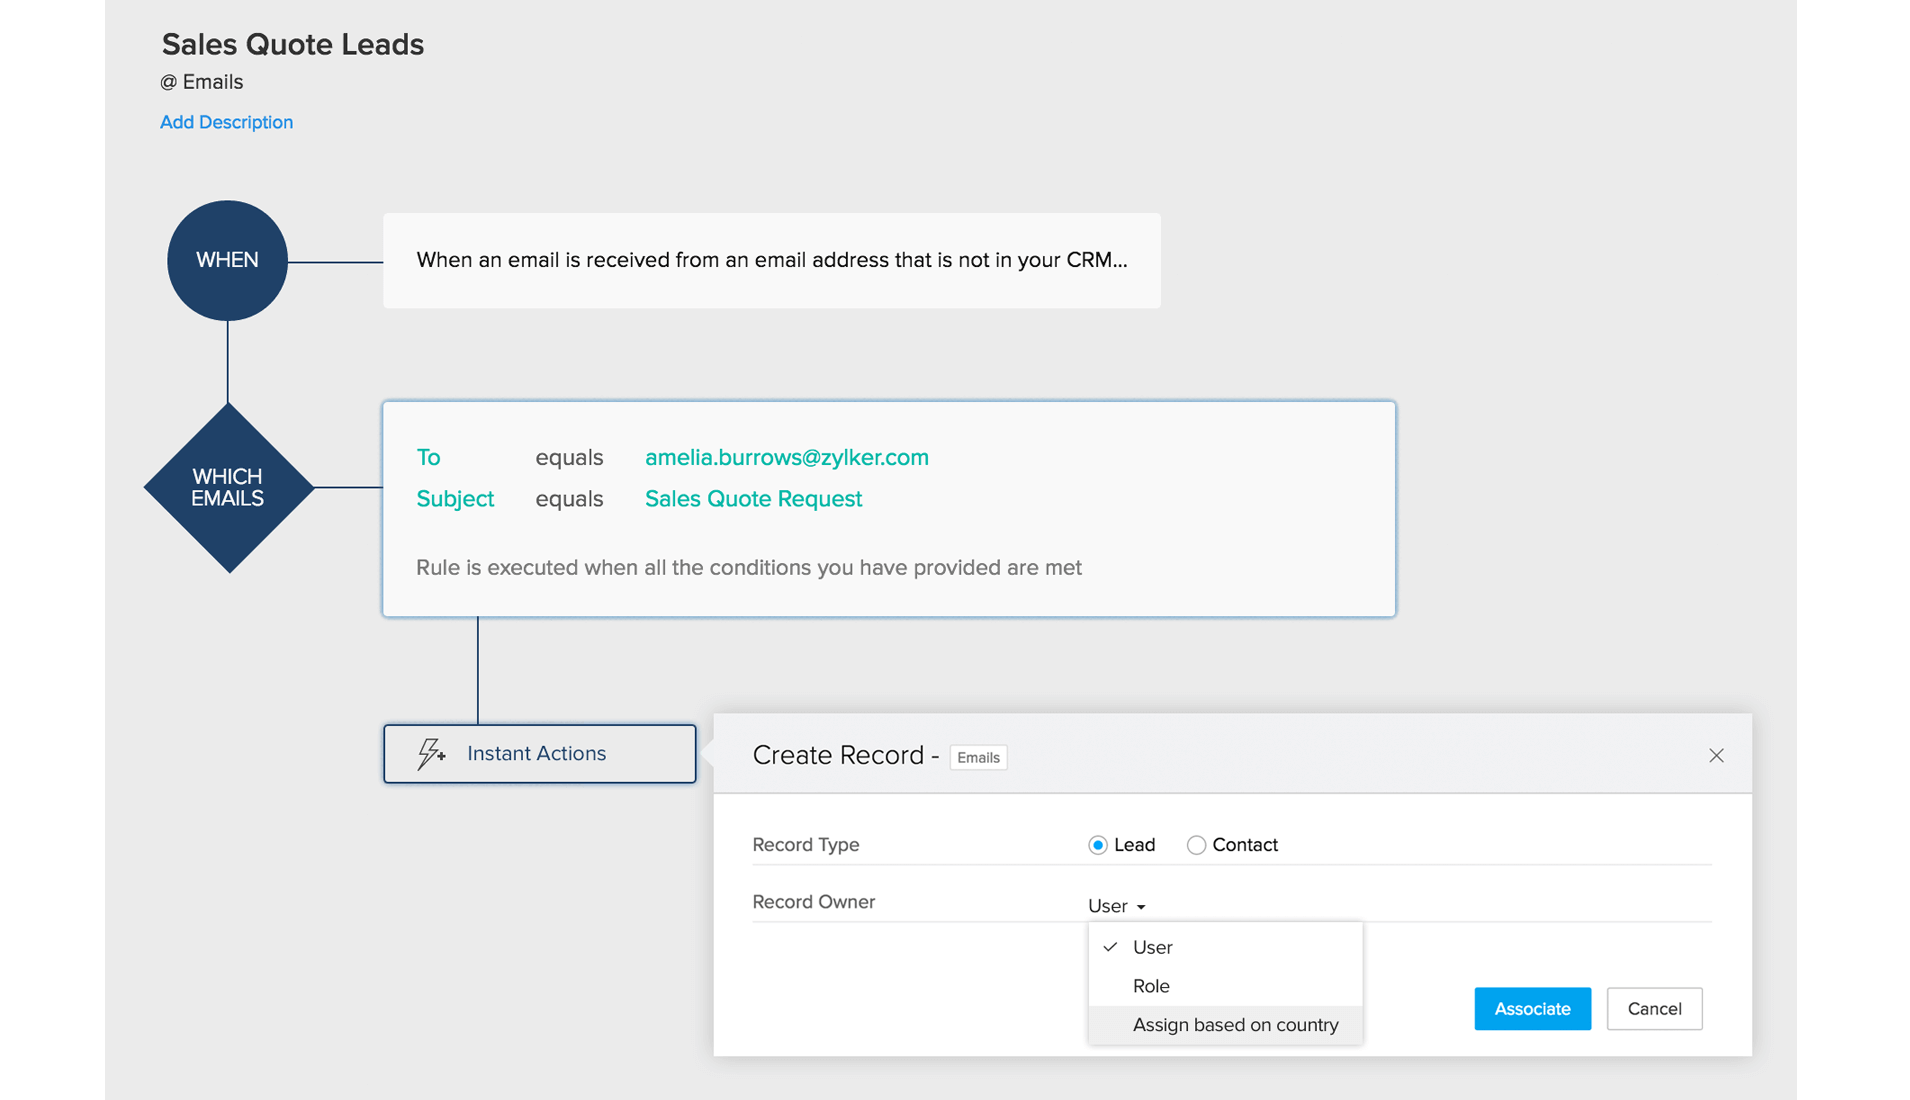The width and height of the screenshot is (1910, 1100).
Task: Choose Role from the owner dropdown
Action: pyautogui.click(x=1151, y=986)
